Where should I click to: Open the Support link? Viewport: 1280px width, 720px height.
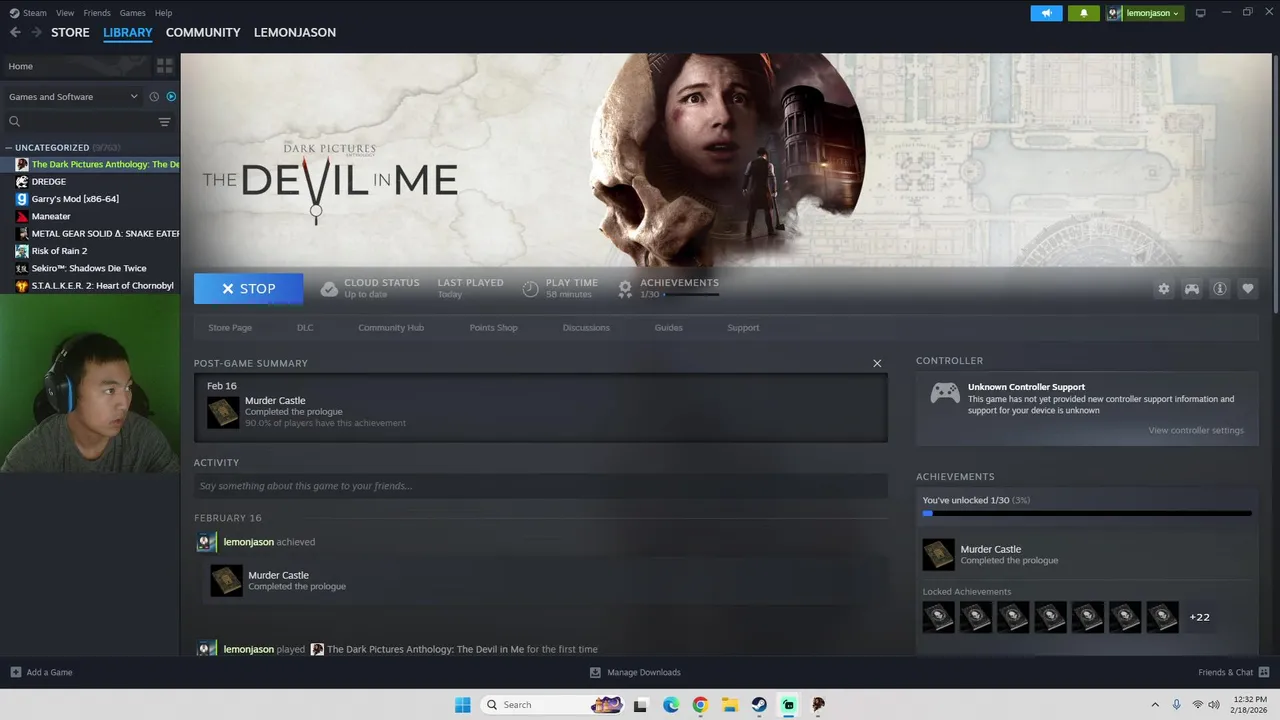coord(743,328)
